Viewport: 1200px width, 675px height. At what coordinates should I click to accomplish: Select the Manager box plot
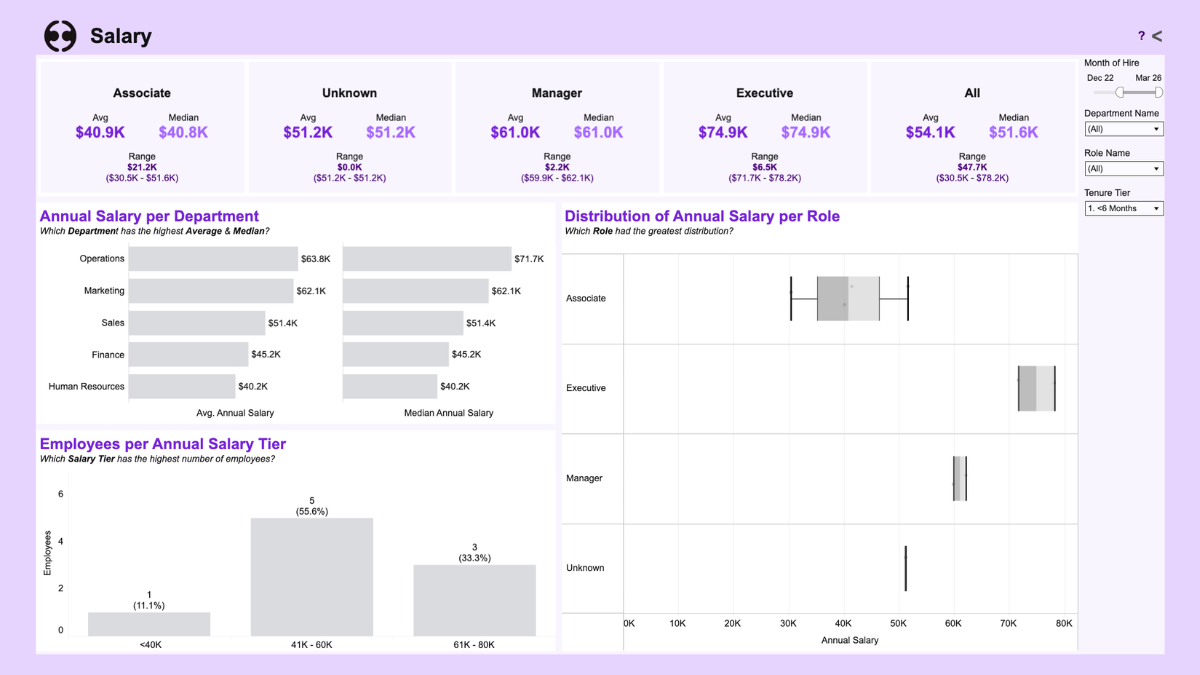click(x=959, y=478)
